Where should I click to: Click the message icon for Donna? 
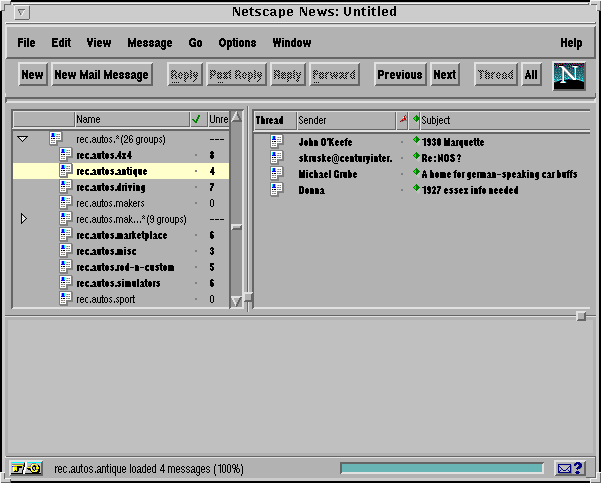276,190
